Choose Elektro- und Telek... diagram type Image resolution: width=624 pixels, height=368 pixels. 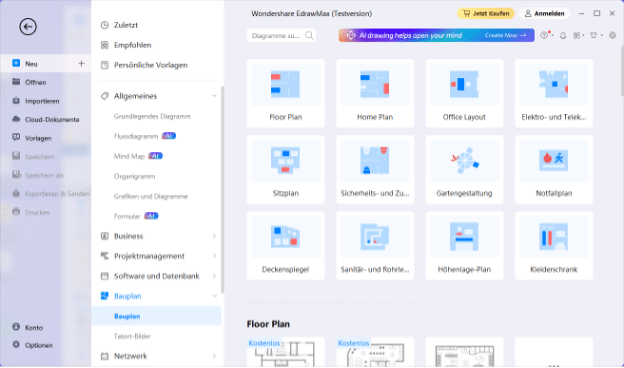coord(554,93)
